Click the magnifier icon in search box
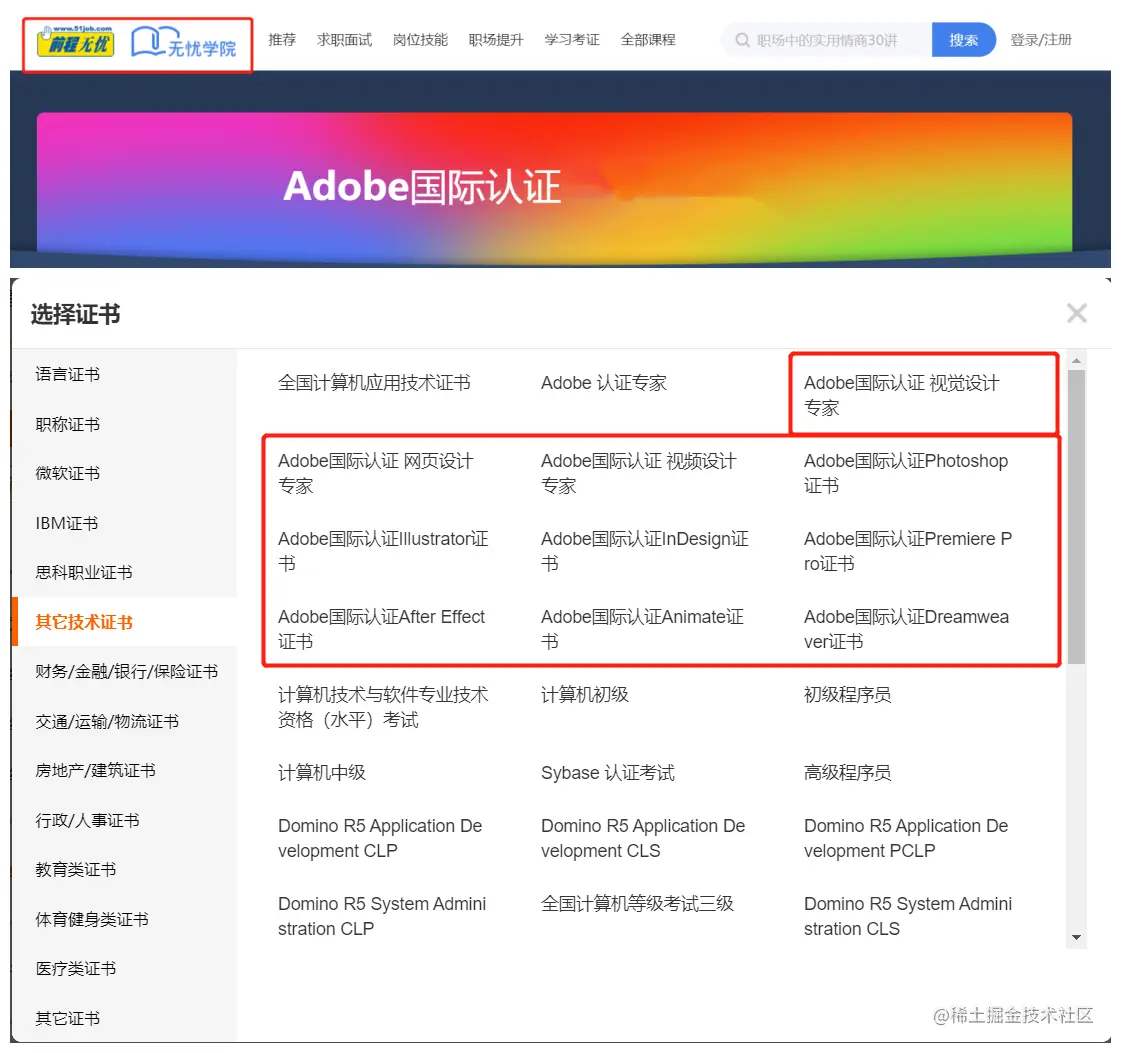Screen dimensions: 1121x1053 (743, 40)
